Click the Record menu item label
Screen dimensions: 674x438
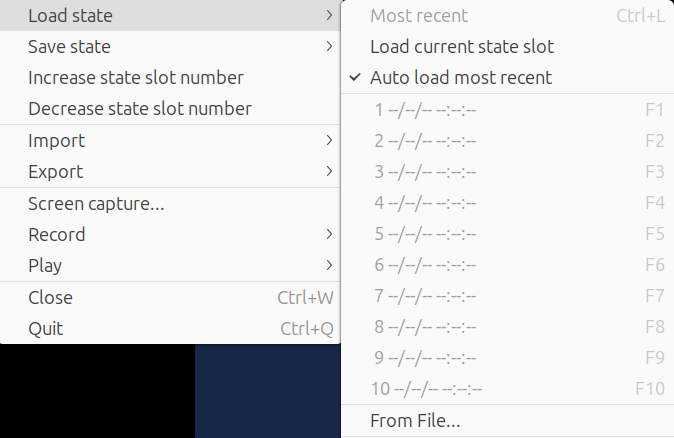[57, 235]
